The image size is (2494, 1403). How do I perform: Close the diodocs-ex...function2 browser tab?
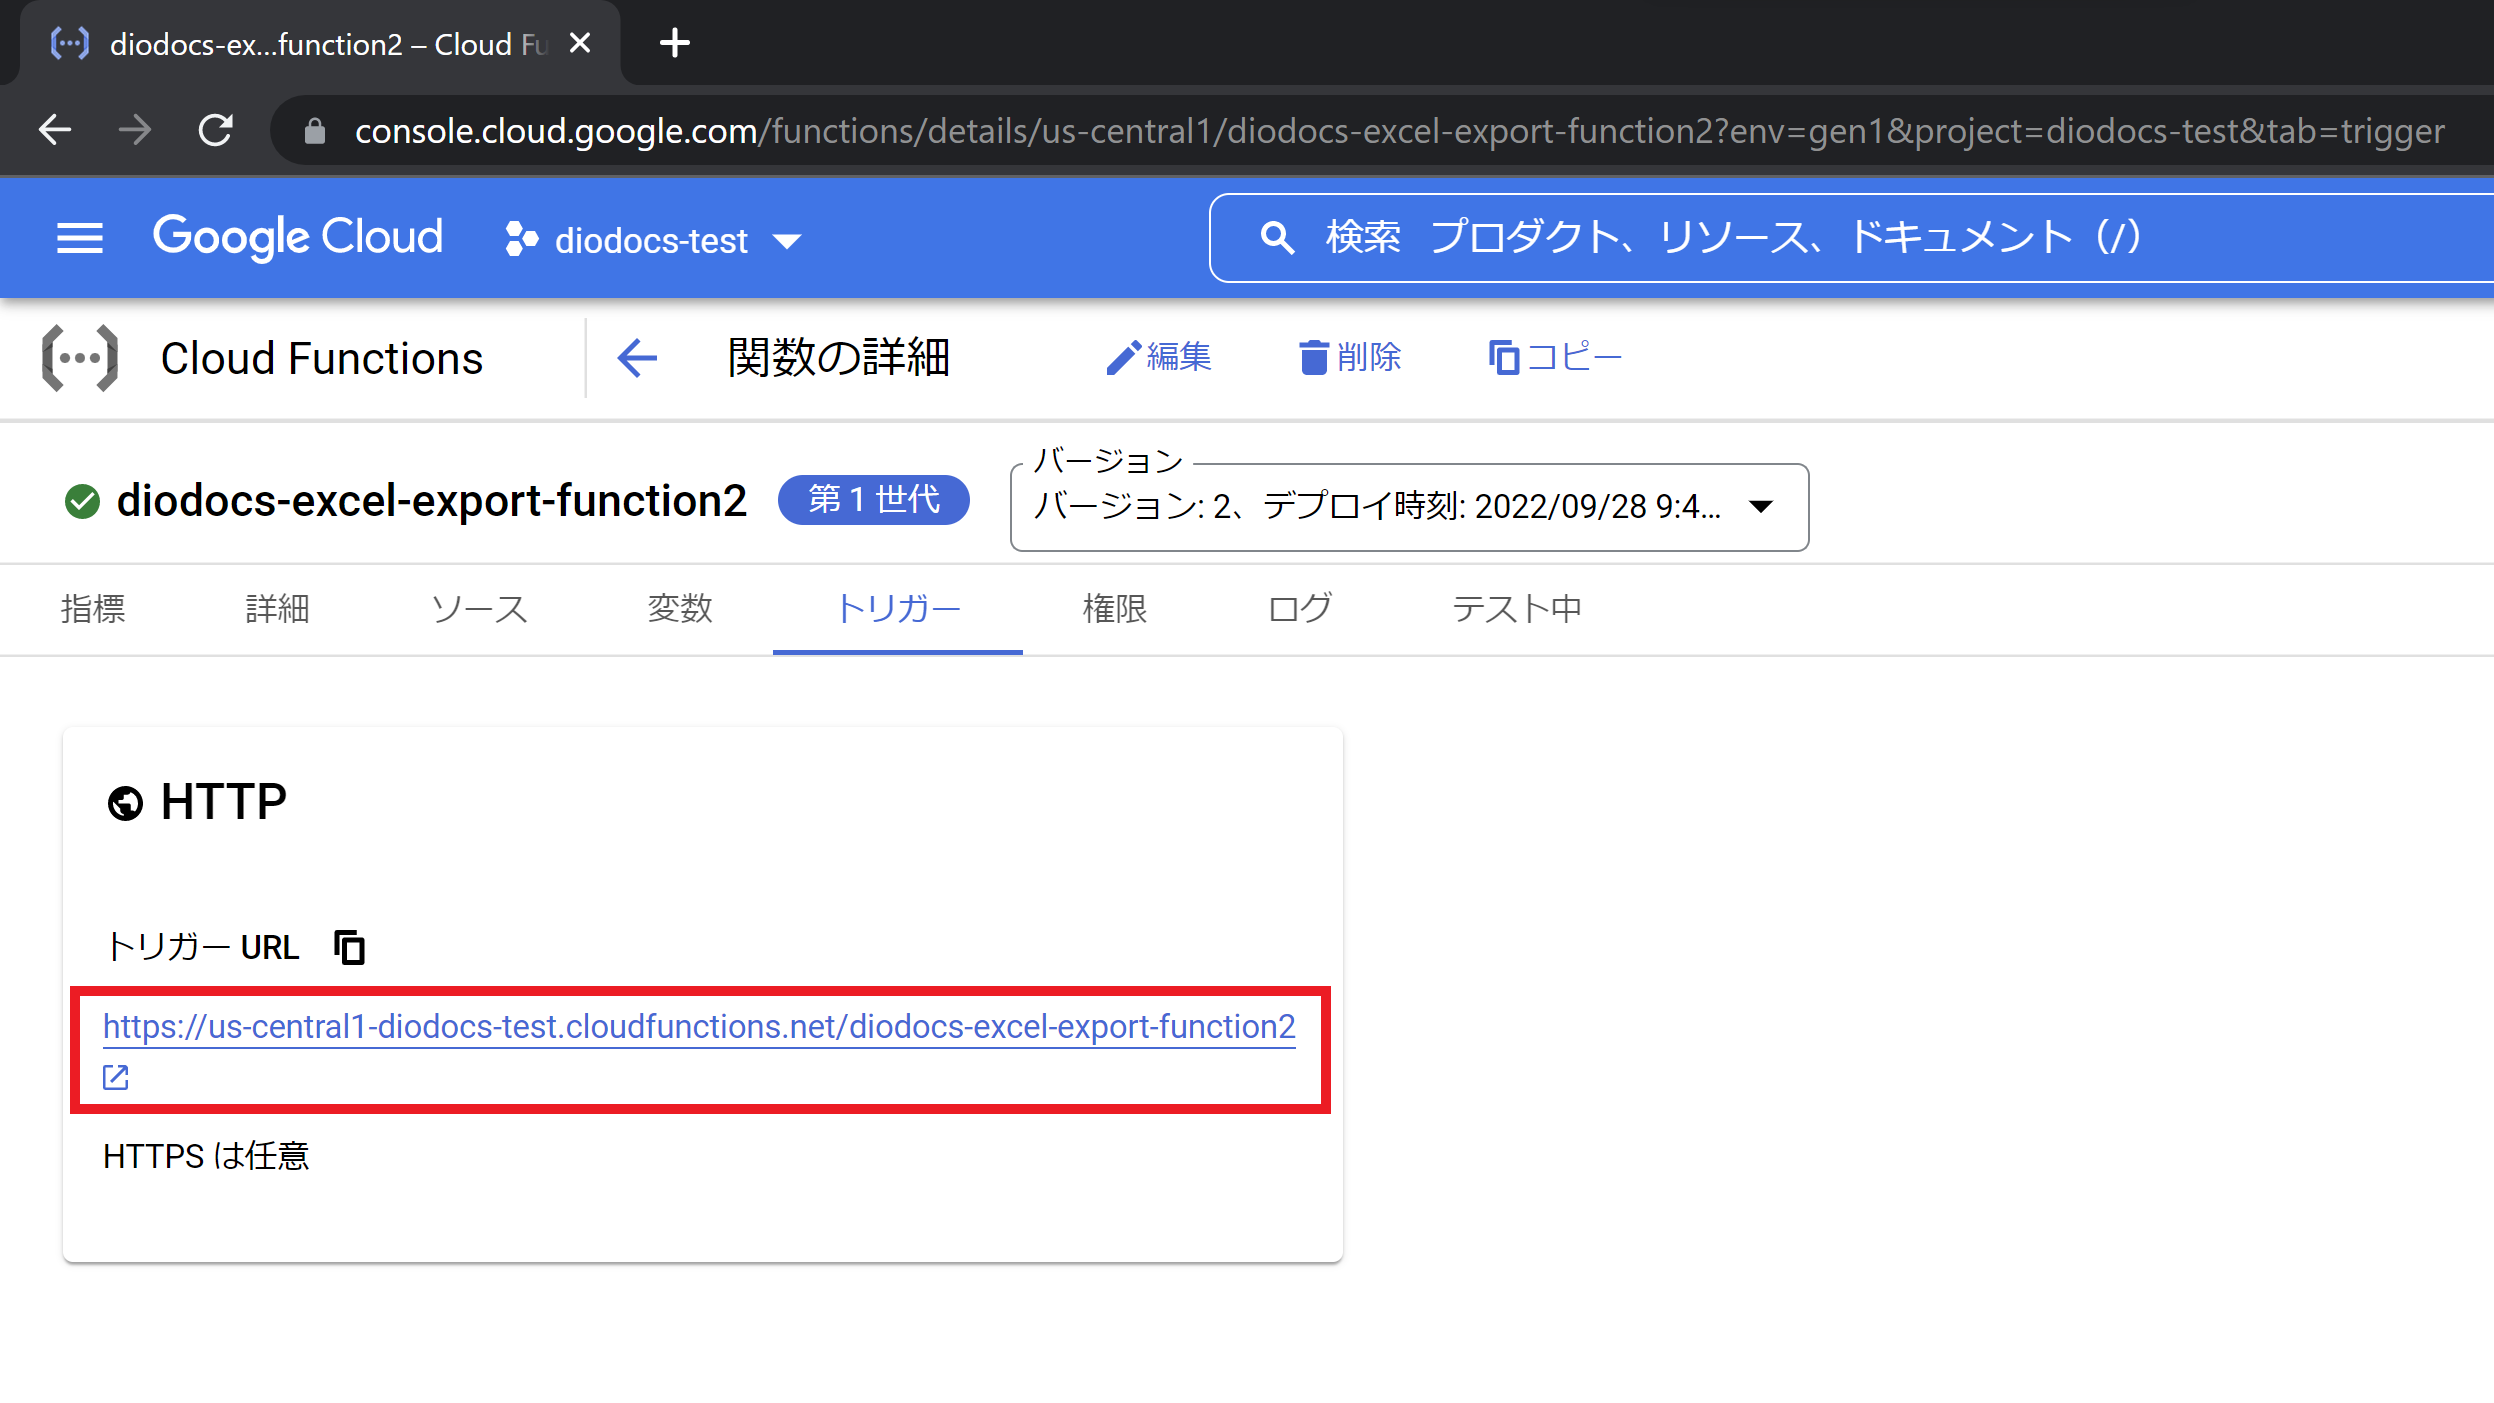(x=580, y=43)
